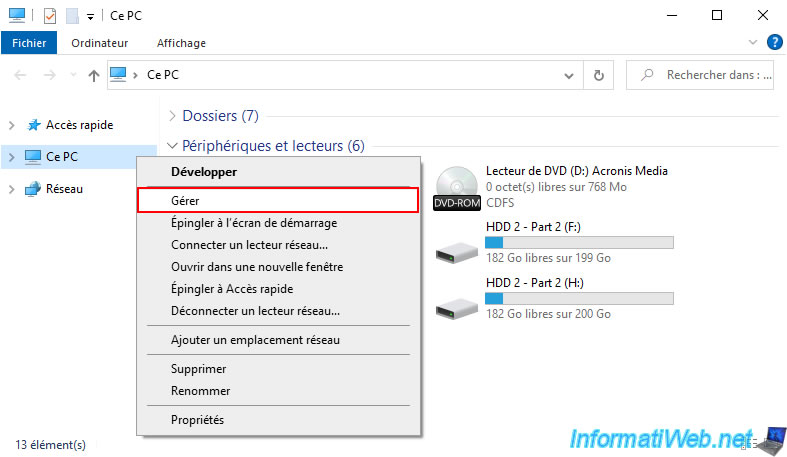Click the Up arrow navigation icon
Screen dimensions: 787x457
pos(94,75)
